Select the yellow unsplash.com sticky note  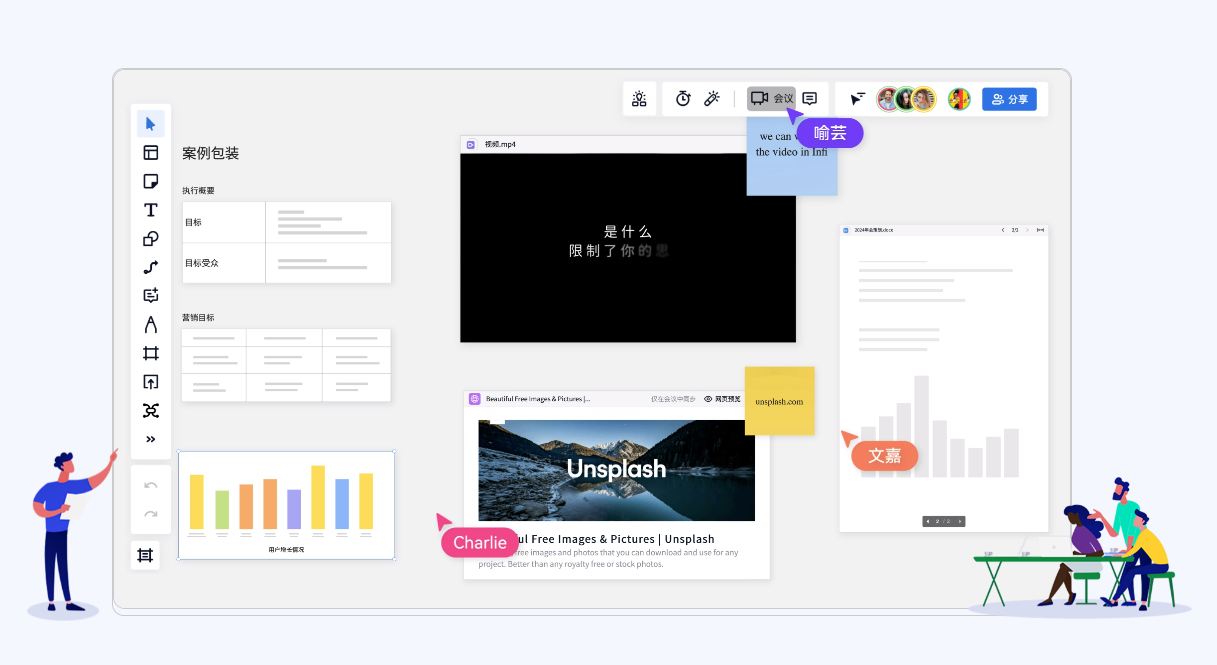point(779,400)
